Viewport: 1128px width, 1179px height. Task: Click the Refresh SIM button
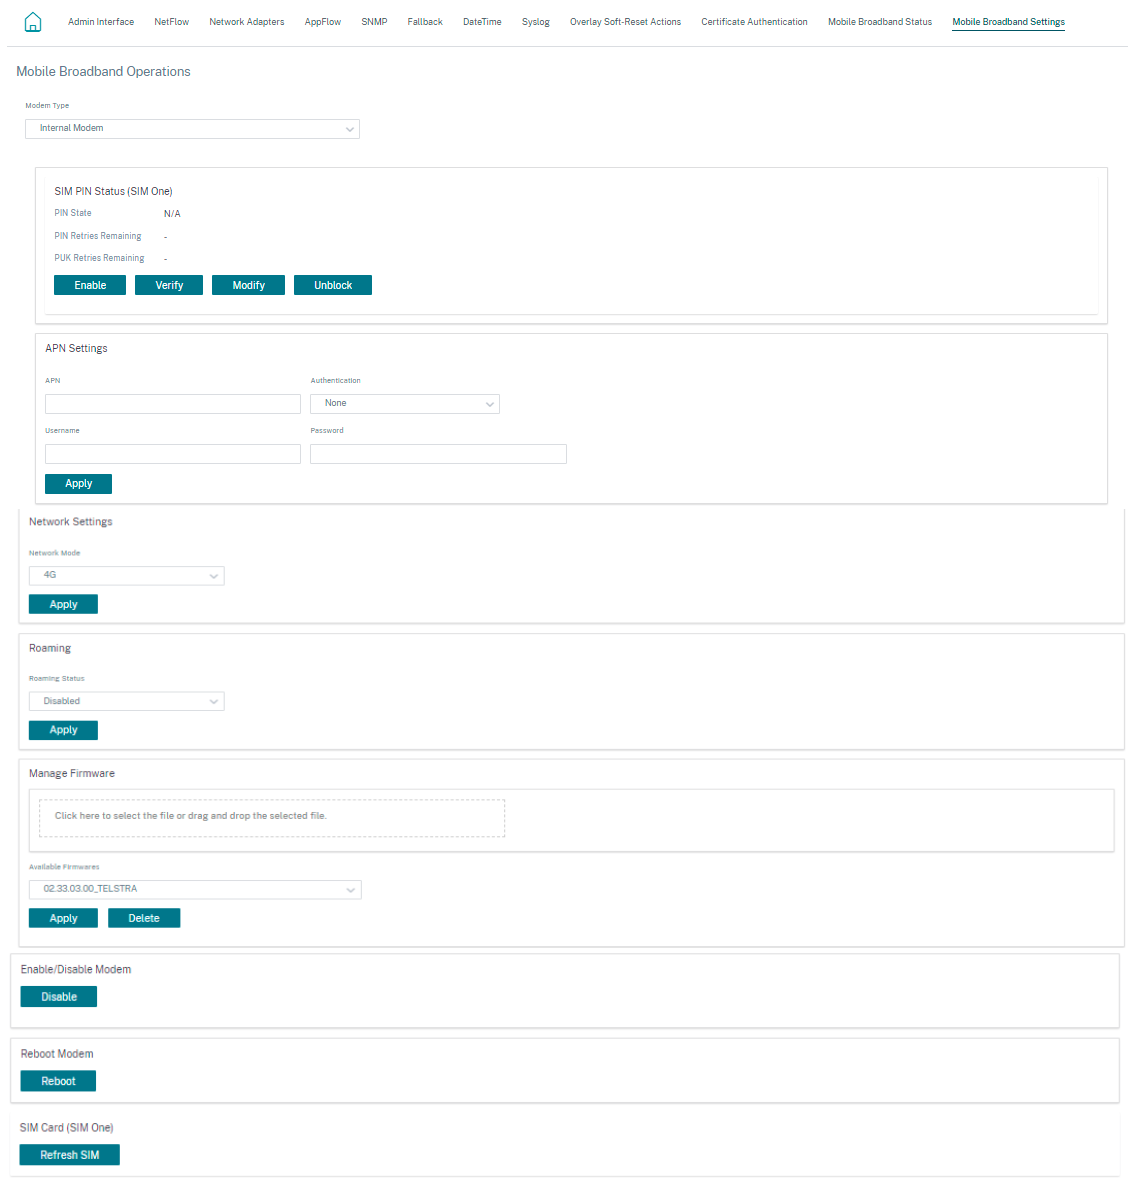coord(69,1154)
